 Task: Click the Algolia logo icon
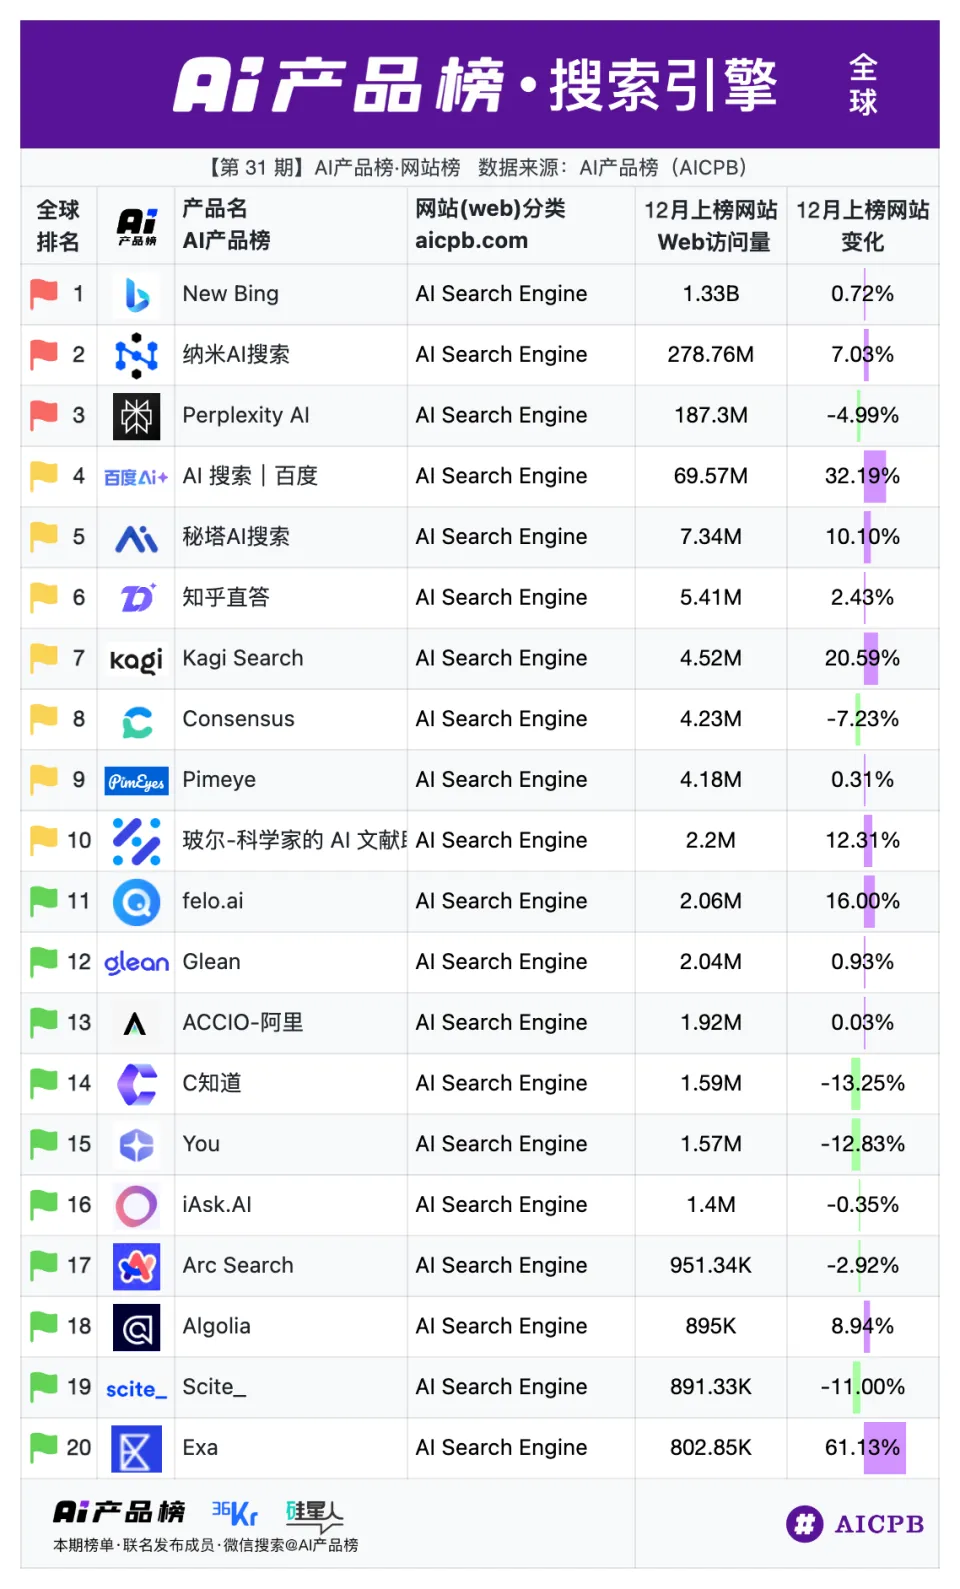136,1328
